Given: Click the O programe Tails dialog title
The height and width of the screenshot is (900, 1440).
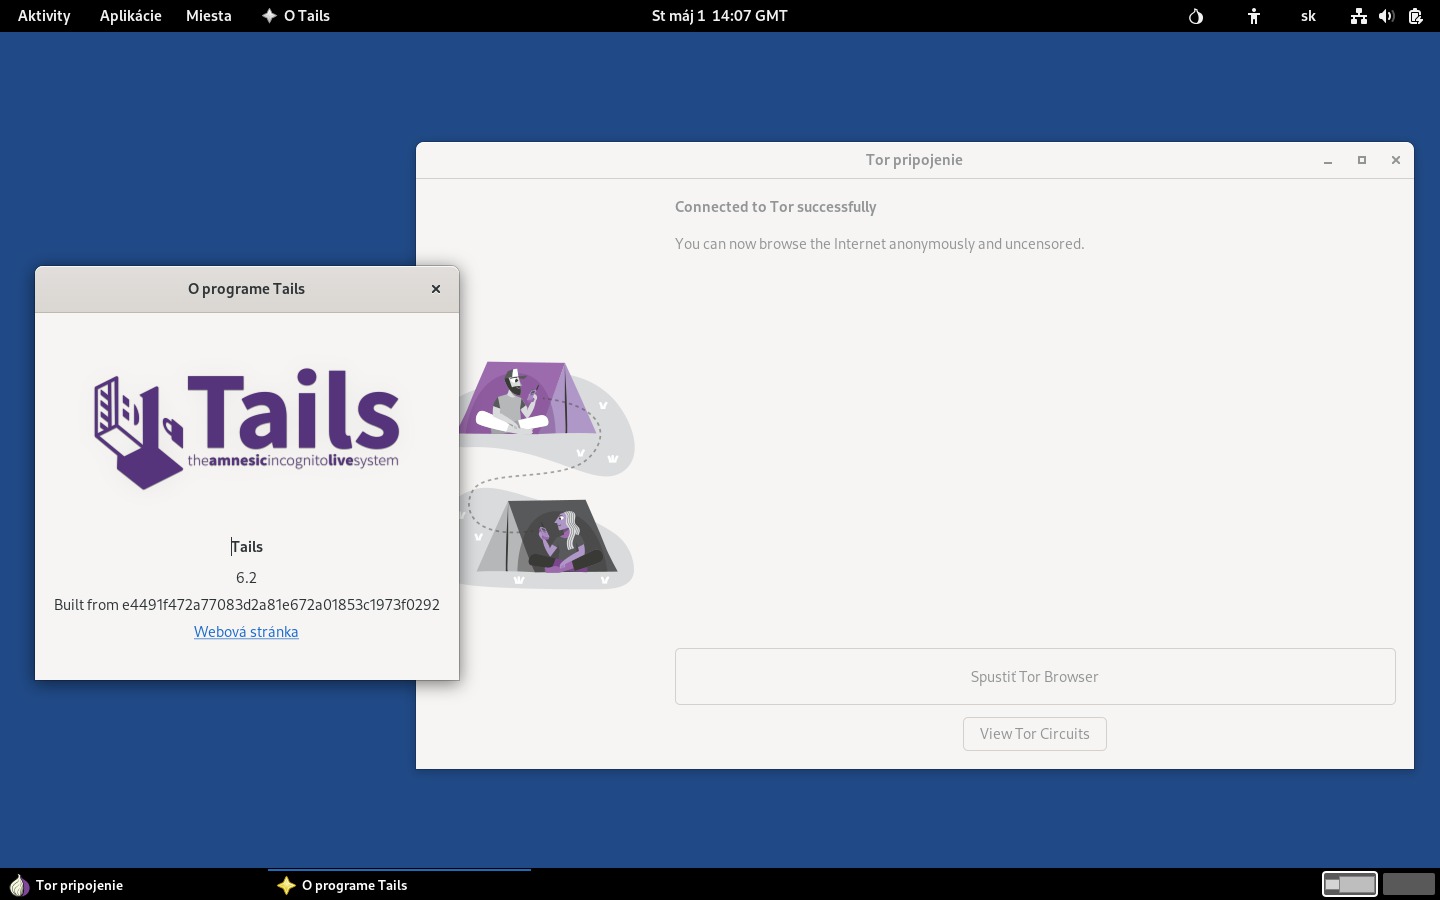Looking at the screenshot, I should point(246,289).
